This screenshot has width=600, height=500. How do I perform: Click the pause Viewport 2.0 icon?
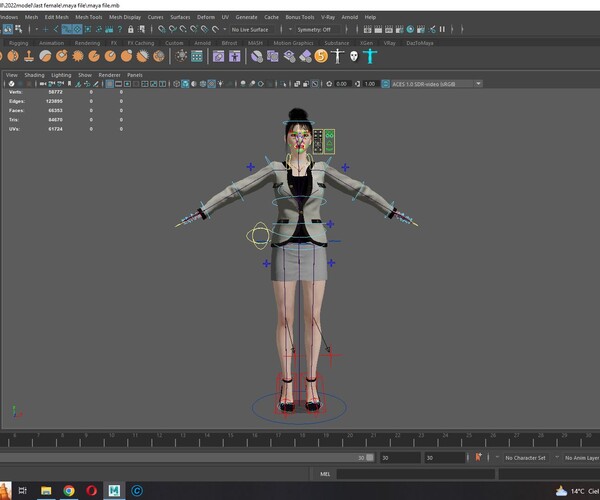tap(442, 29)
